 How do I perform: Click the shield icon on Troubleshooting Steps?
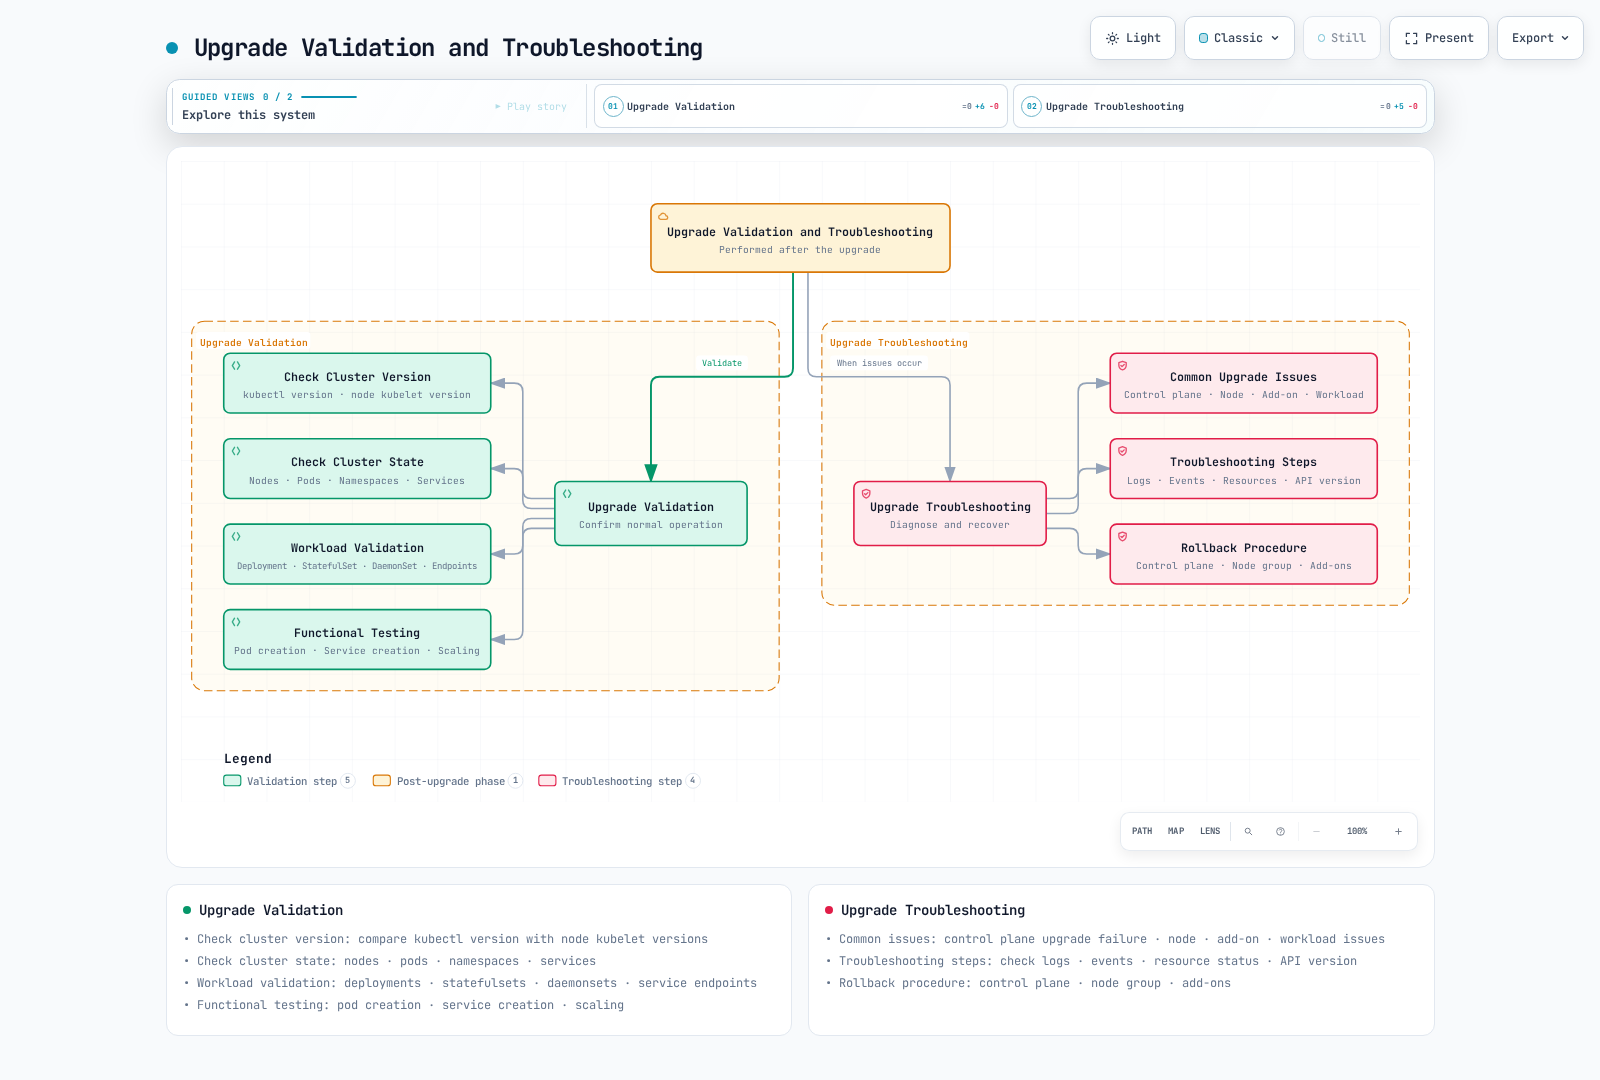(x=1123, y=451)
